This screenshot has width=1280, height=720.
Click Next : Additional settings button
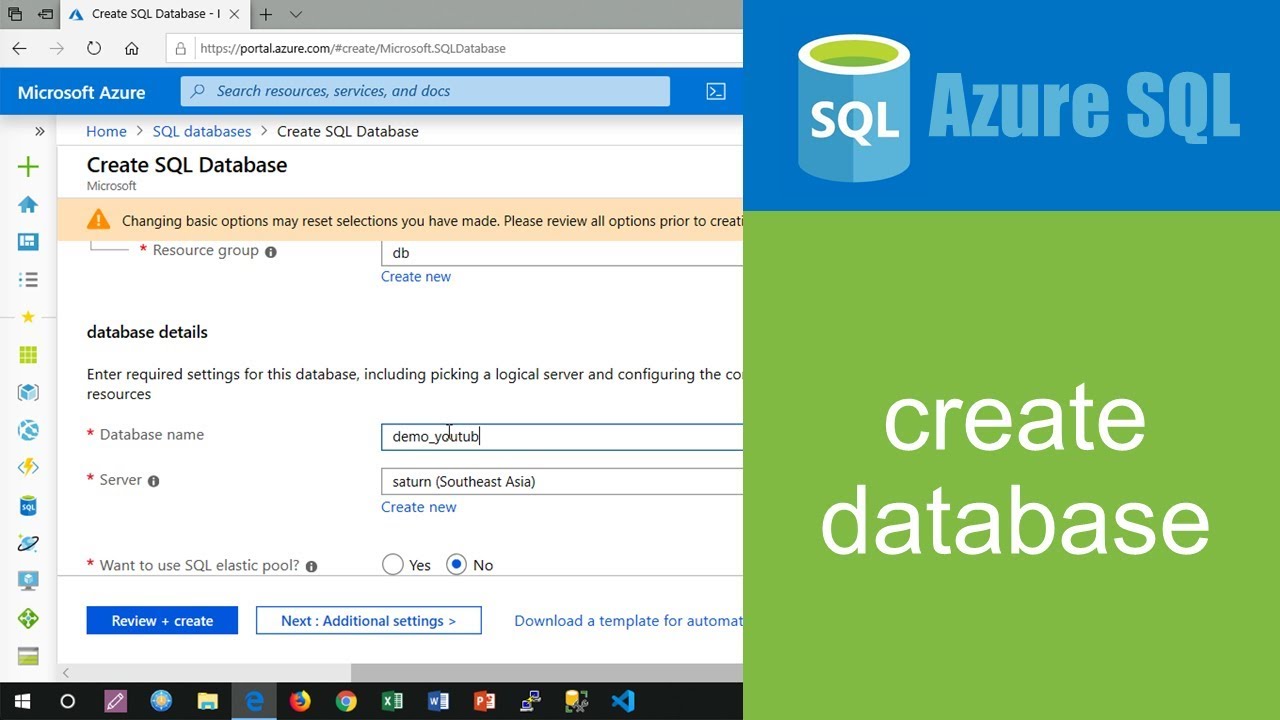(368, 621)
